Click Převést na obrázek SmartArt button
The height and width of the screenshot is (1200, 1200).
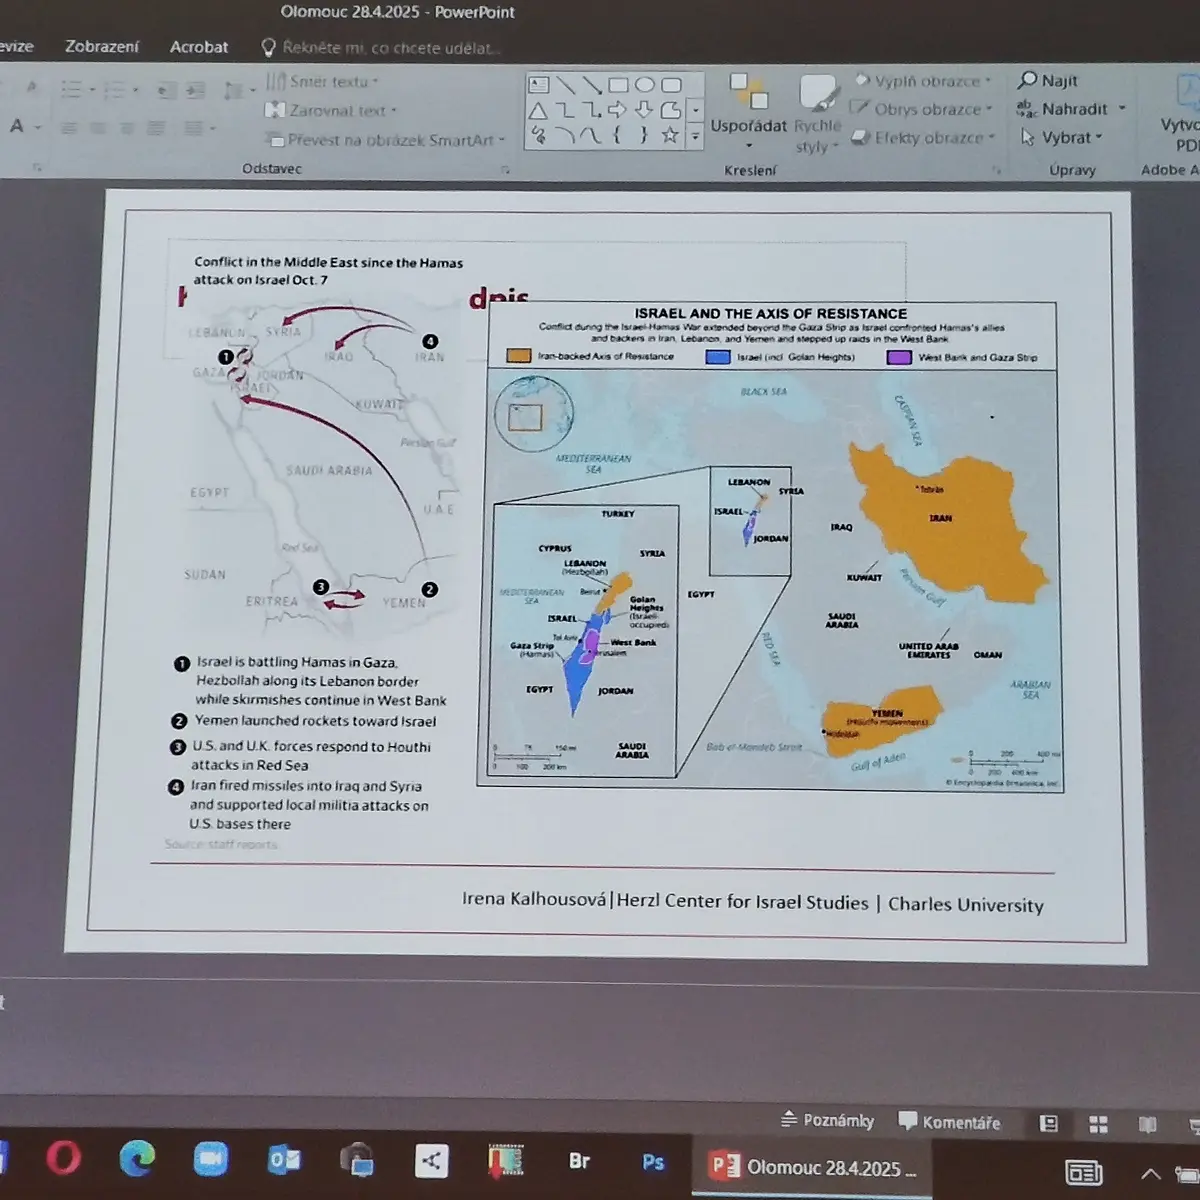[386, 140]
